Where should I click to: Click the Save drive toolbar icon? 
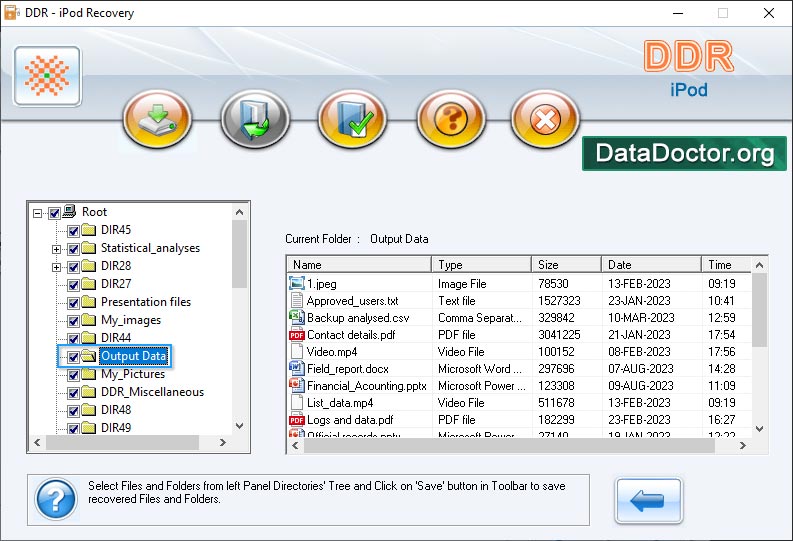point(157,119)
